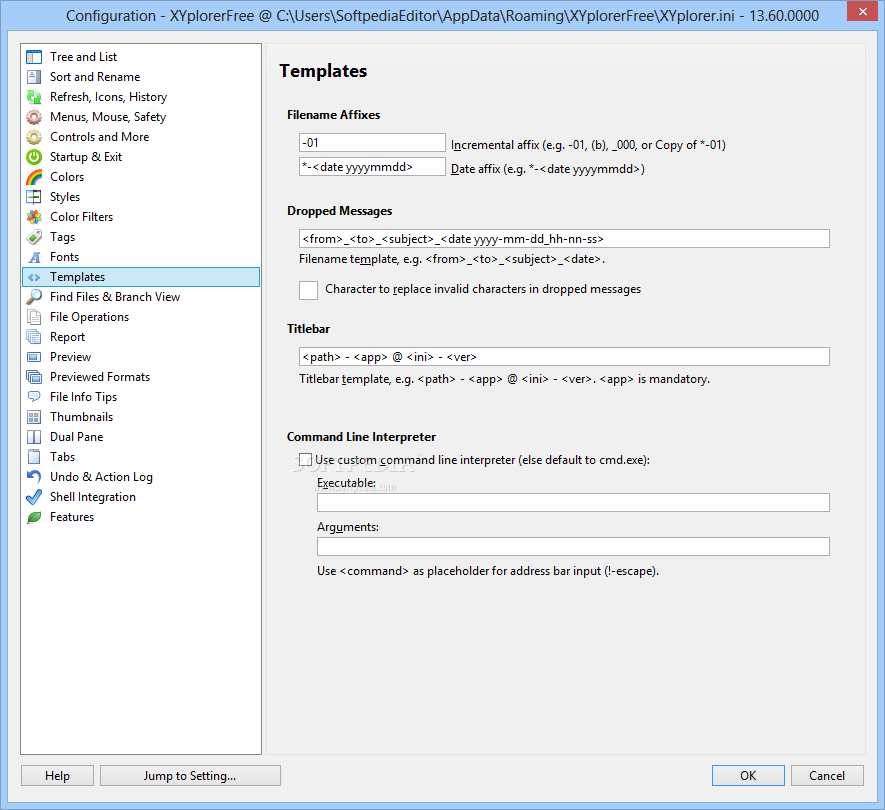The image size is (885, 810).
Task: Open the Fonts letter icon
Action: pos(34,257)
